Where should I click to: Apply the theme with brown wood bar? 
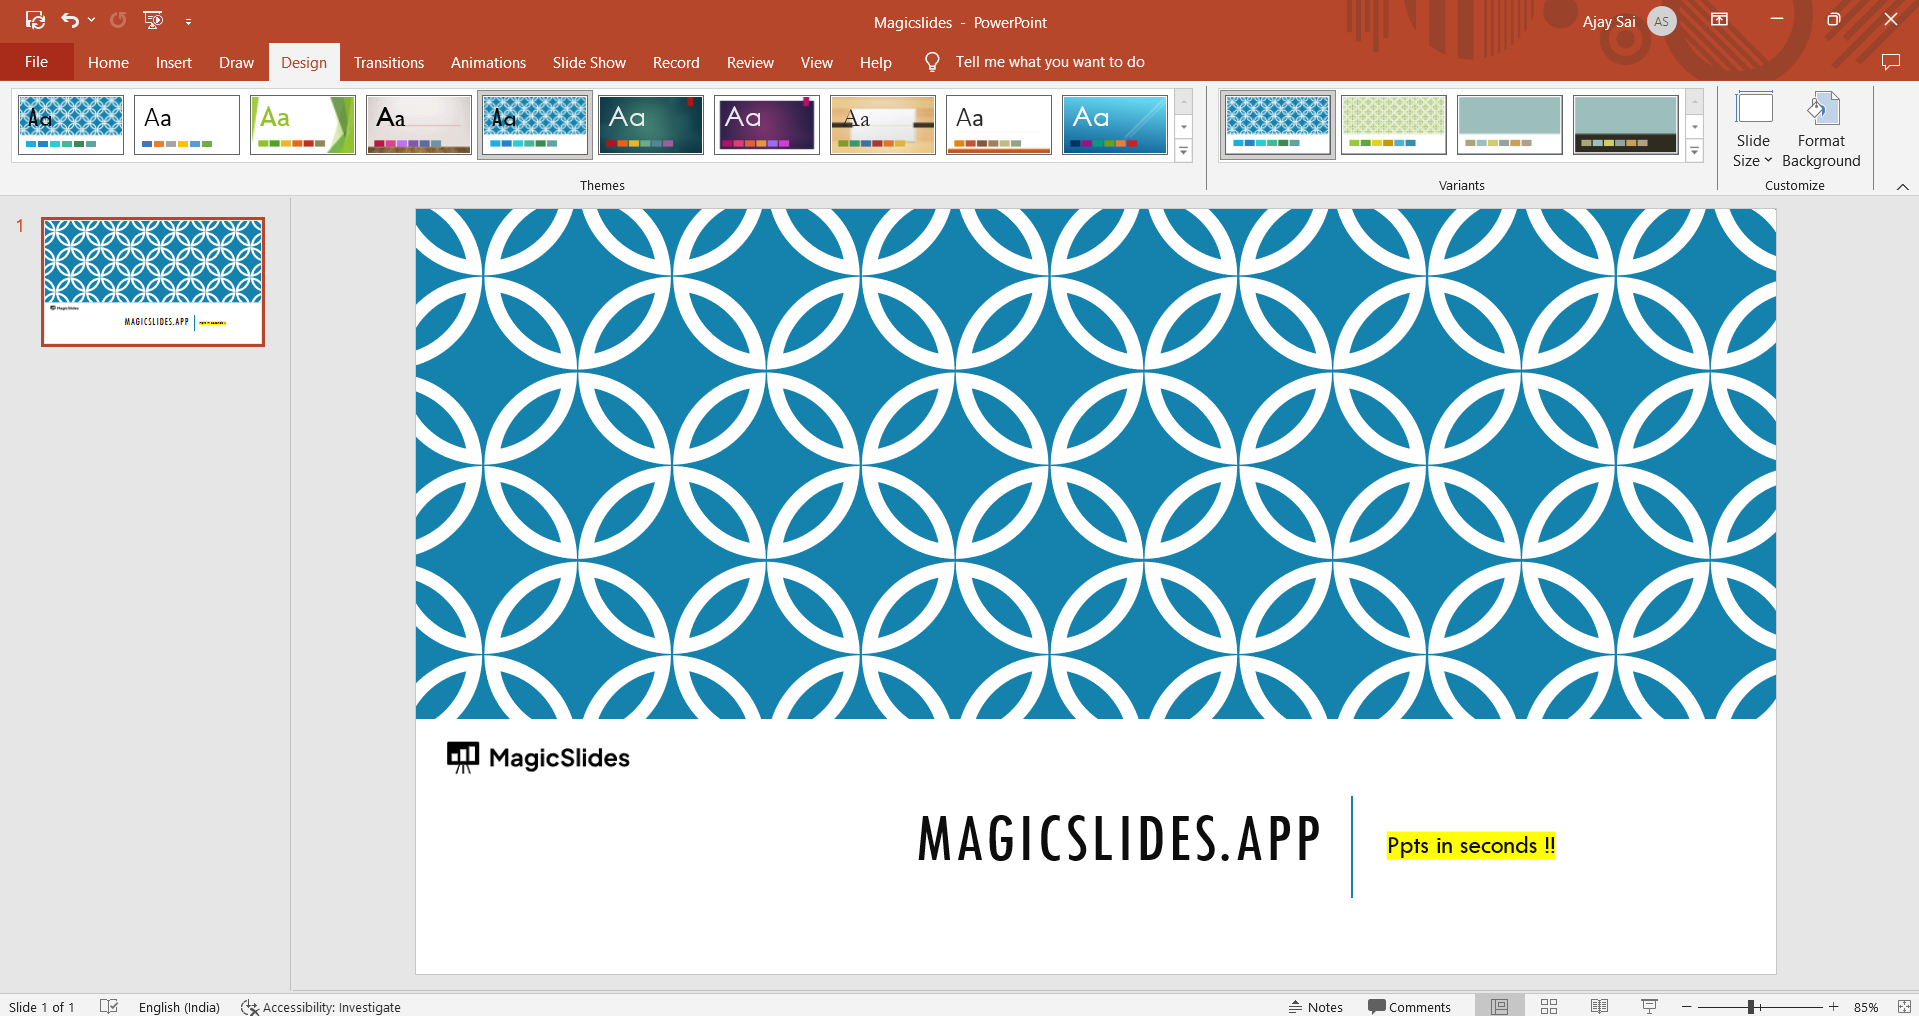tap(419, 125)
